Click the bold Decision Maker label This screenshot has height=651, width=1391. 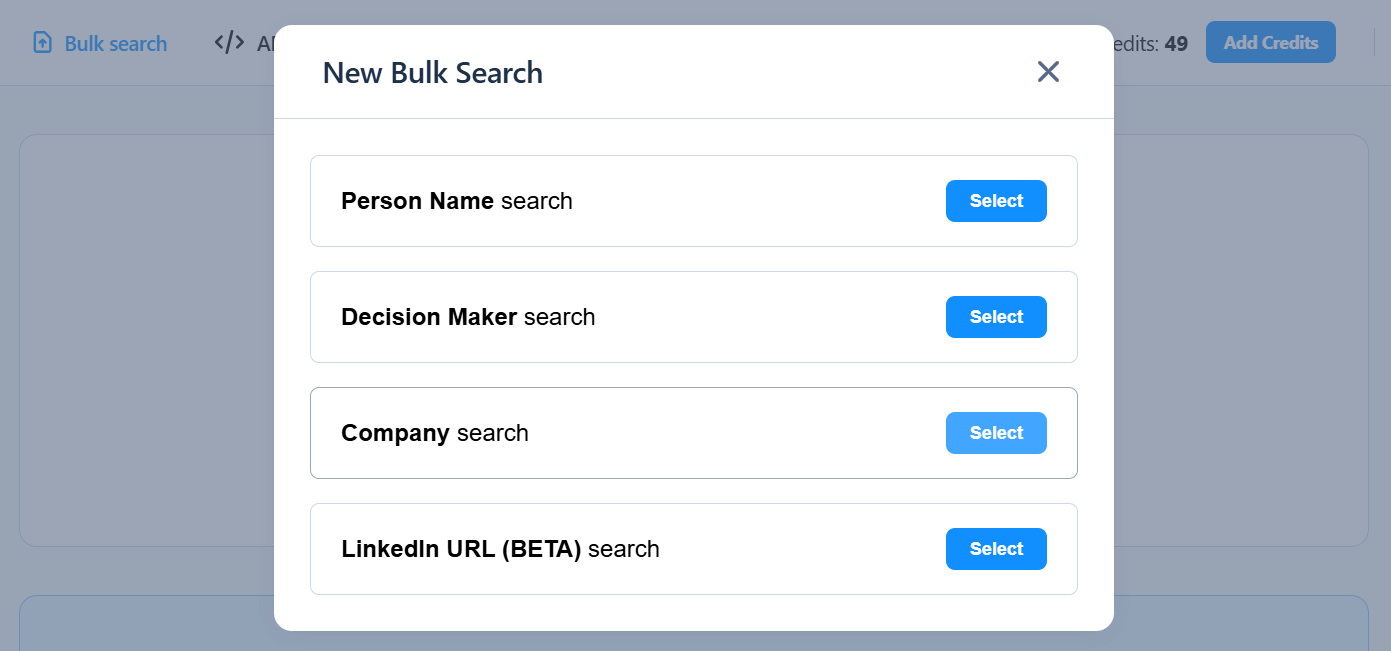click(x=428, y=317)
